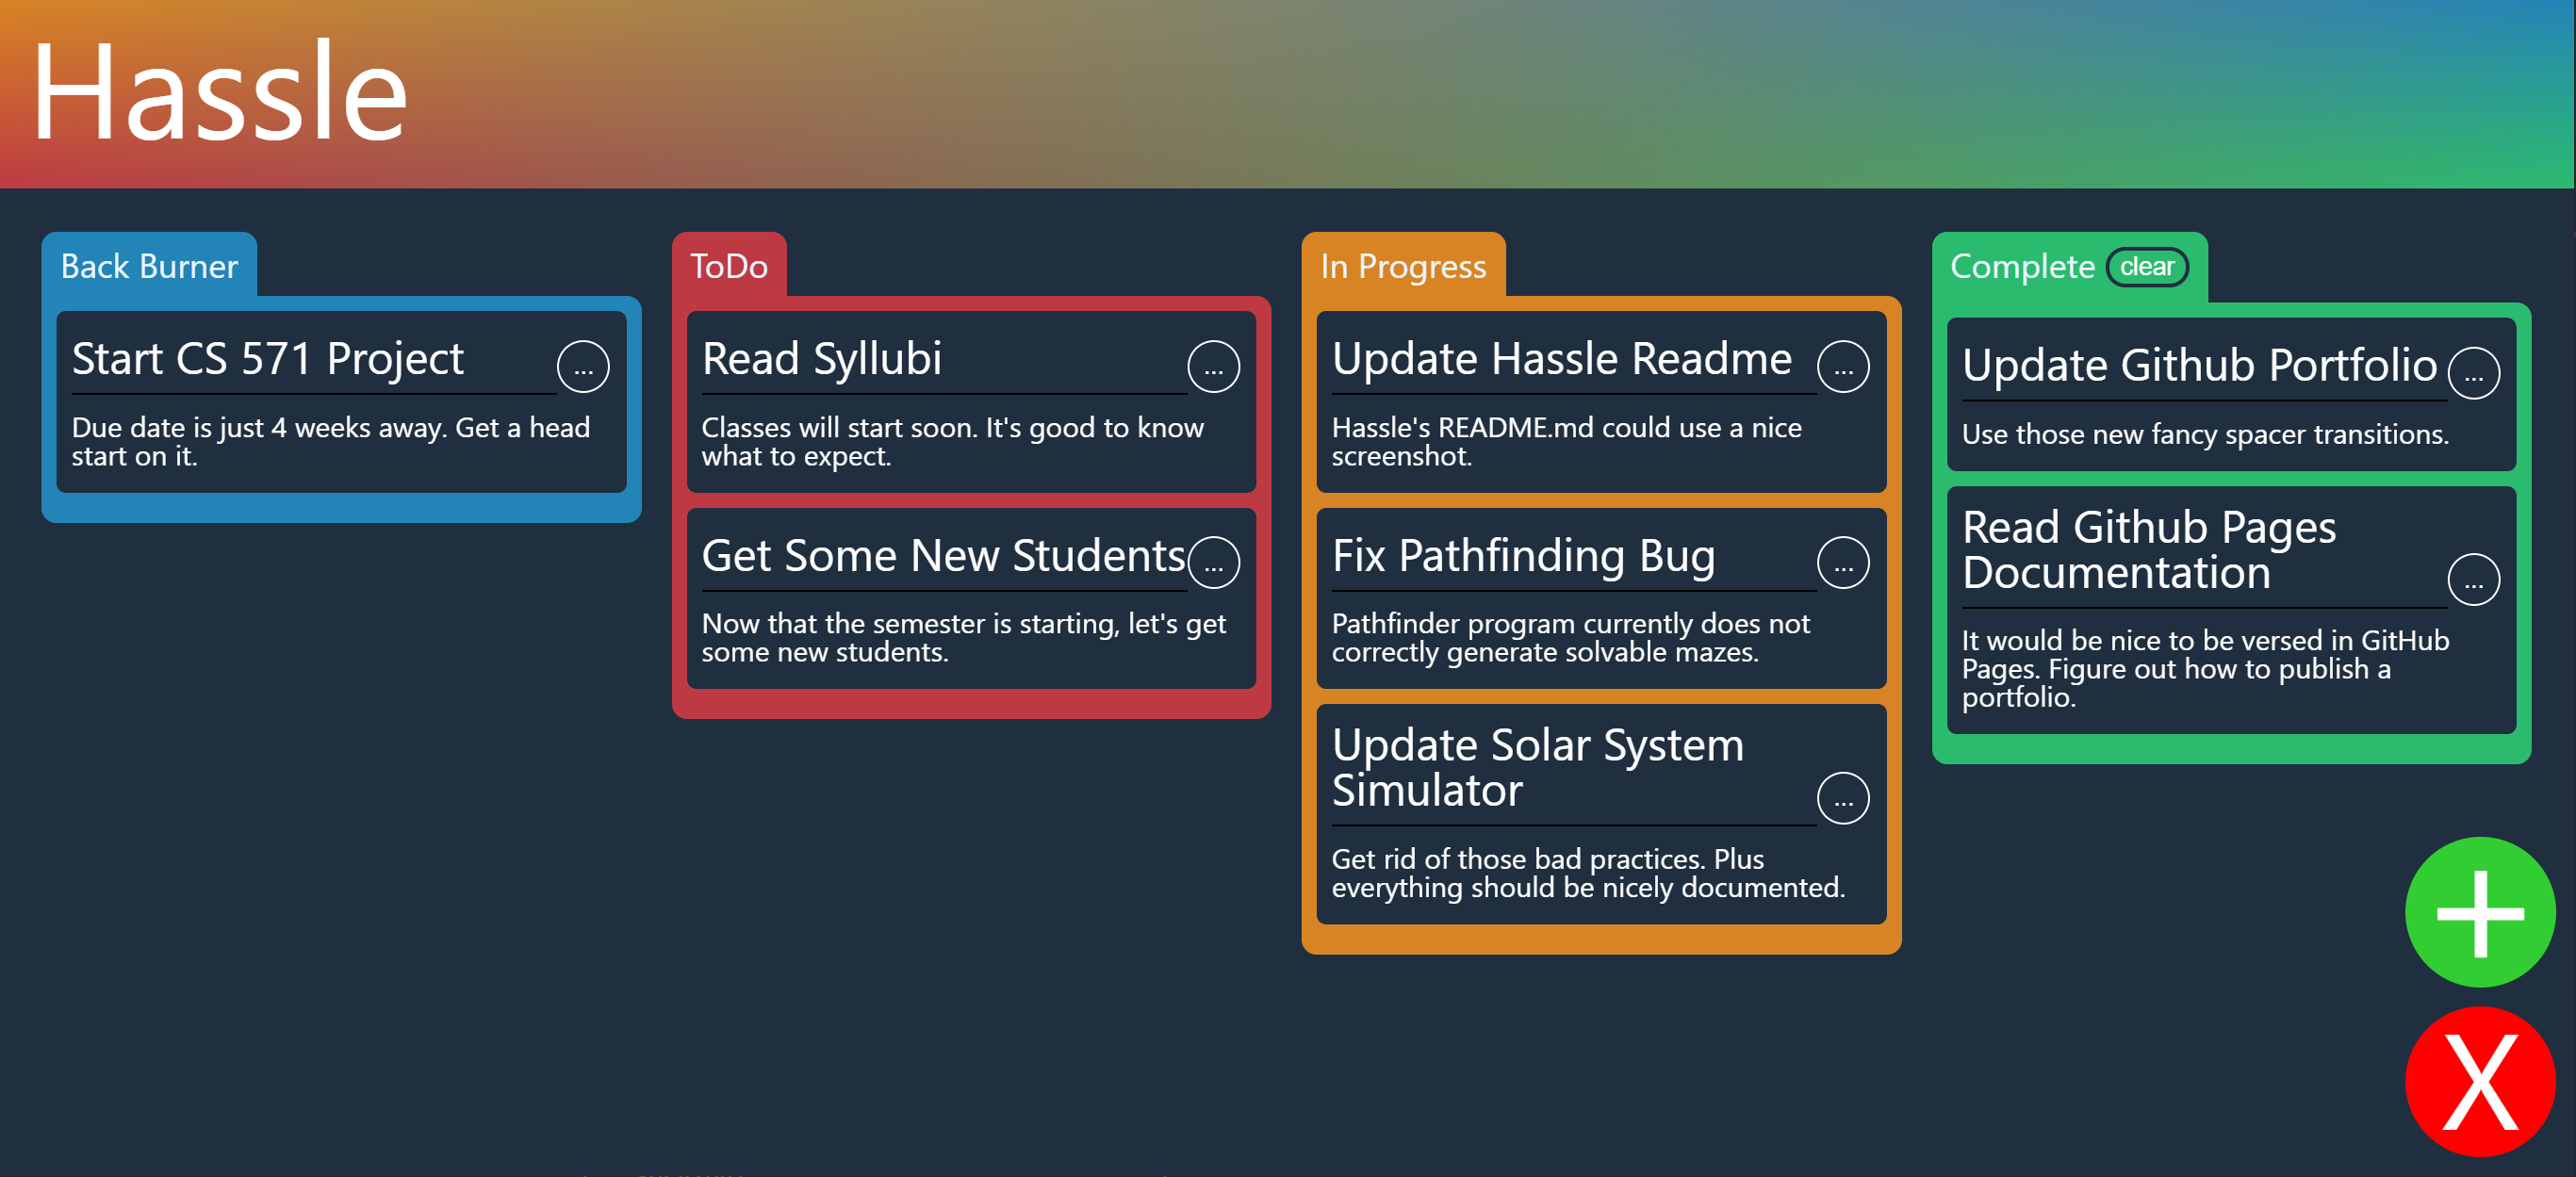
Task: Open options for Start CS 571 Project card
Action: pyautogui.click(x=585, y=367)
